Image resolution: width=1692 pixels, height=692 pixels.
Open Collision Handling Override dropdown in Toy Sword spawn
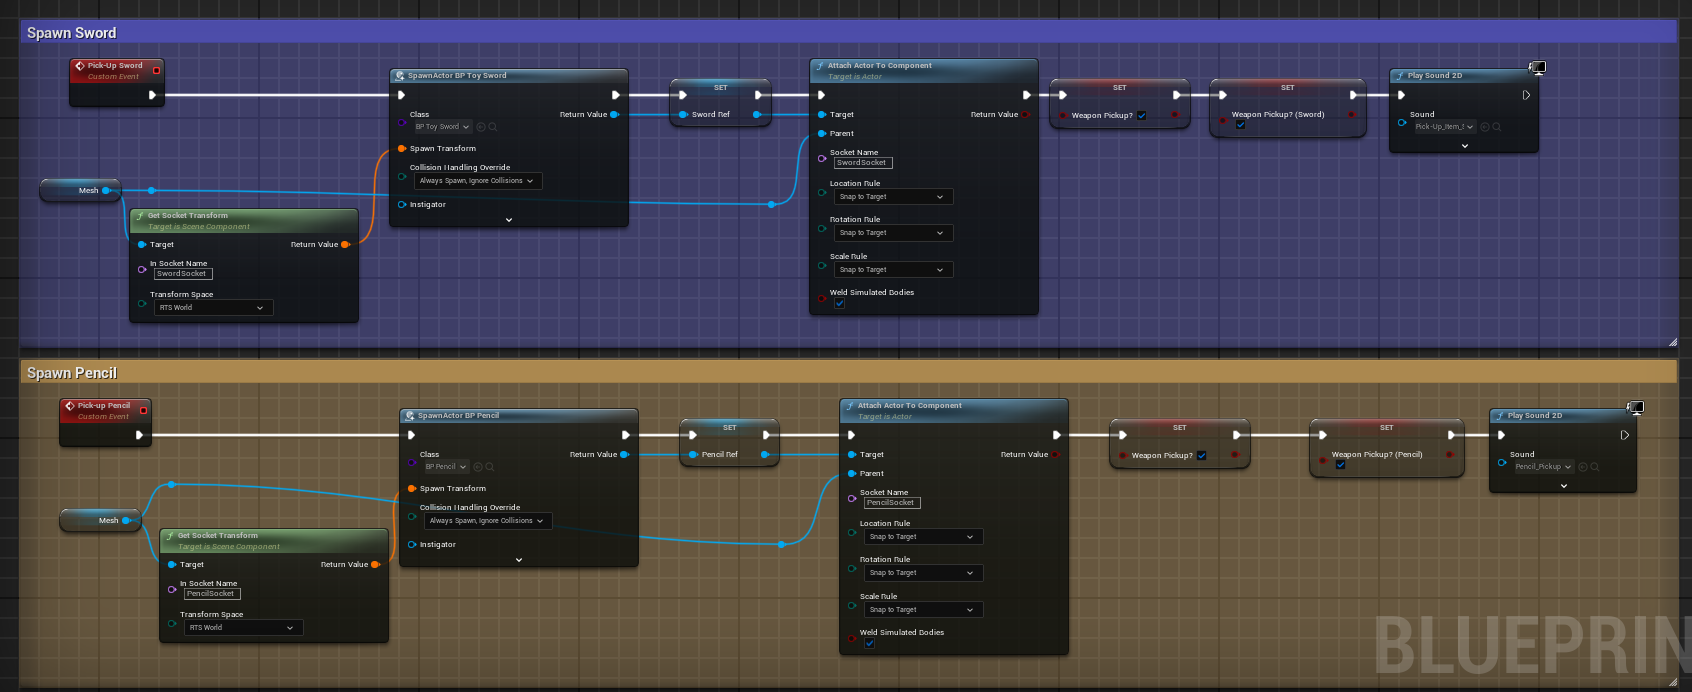(479, 181)
